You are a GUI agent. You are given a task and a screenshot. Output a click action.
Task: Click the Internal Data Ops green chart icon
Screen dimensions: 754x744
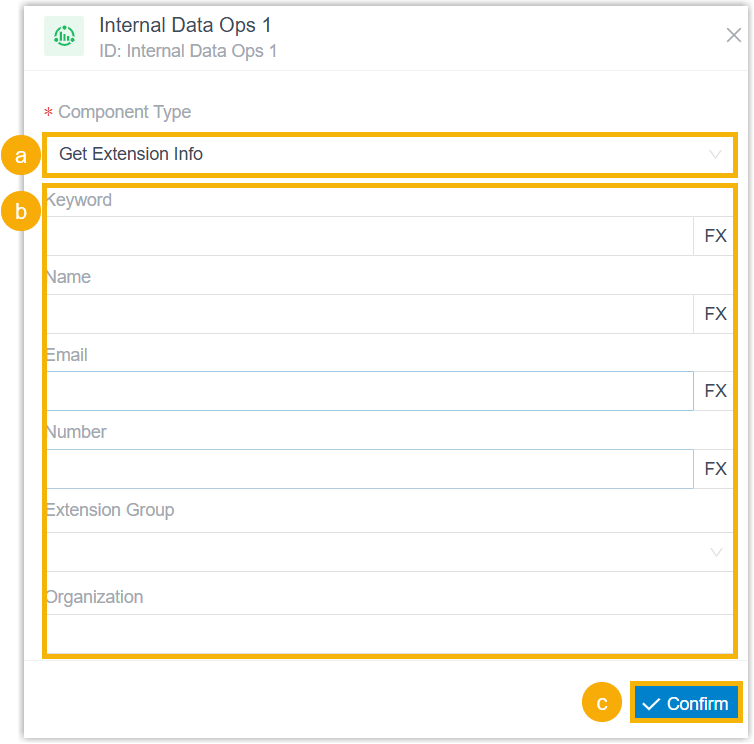tap(64, 36)
